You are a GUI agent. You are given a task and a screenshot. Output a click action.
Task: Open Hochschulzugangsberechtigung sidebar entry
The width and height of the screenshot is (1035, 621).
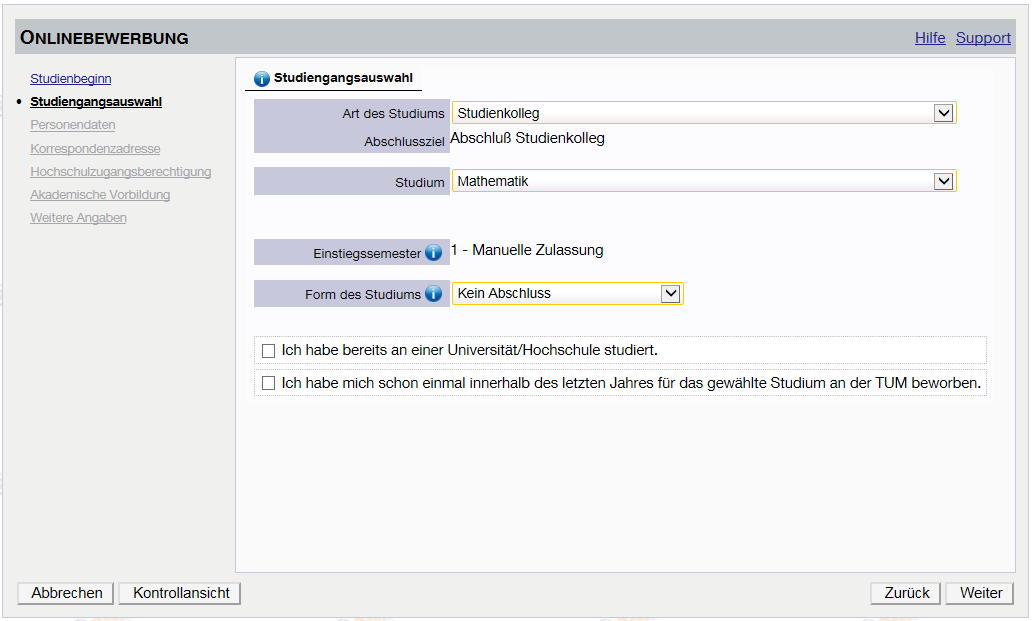tap(120, 172)
